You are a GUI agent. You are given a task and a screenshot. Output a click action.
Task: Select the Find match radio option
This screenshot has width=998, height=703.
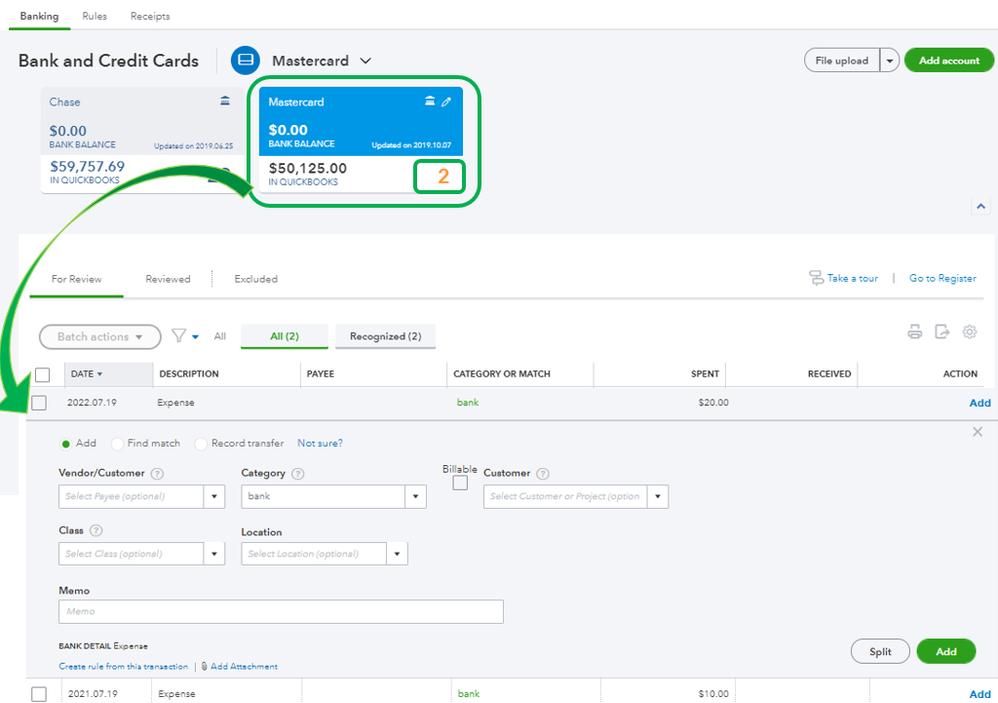coord(117,443)
